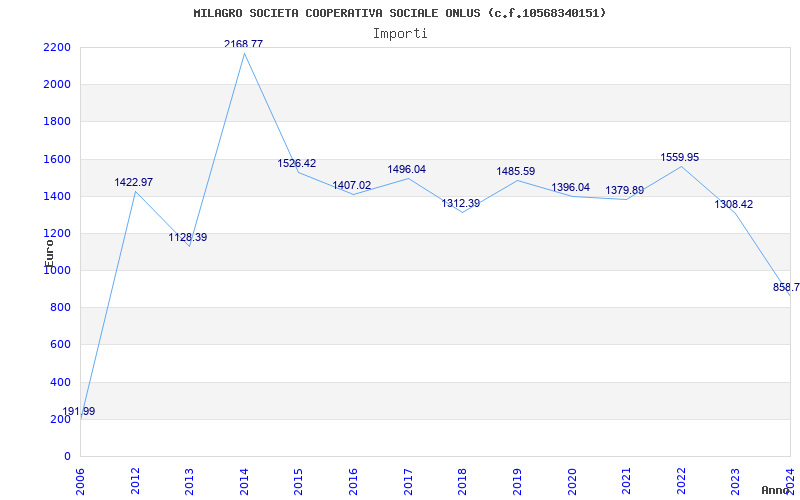Image resolution: width=800 pixels, height=500 pixels.
Task: Click the 858.7 final data label
Action: coord(786,287)
